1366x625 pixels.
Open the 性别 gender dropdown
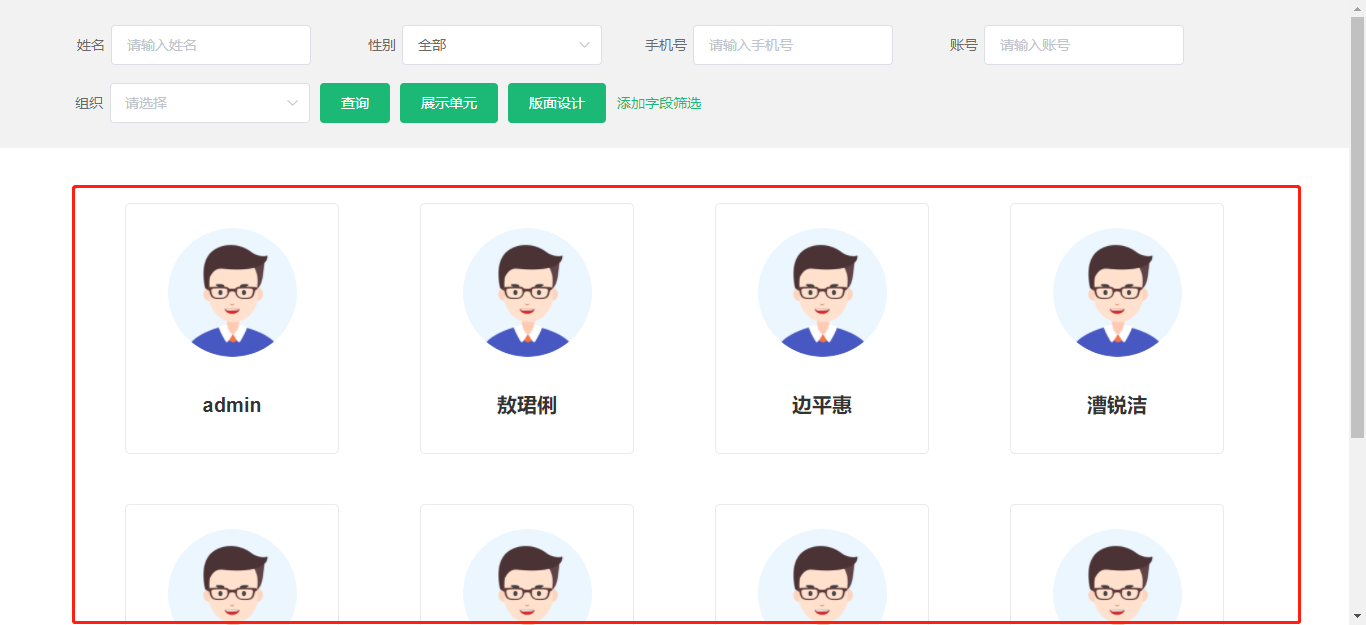point(502,45)
